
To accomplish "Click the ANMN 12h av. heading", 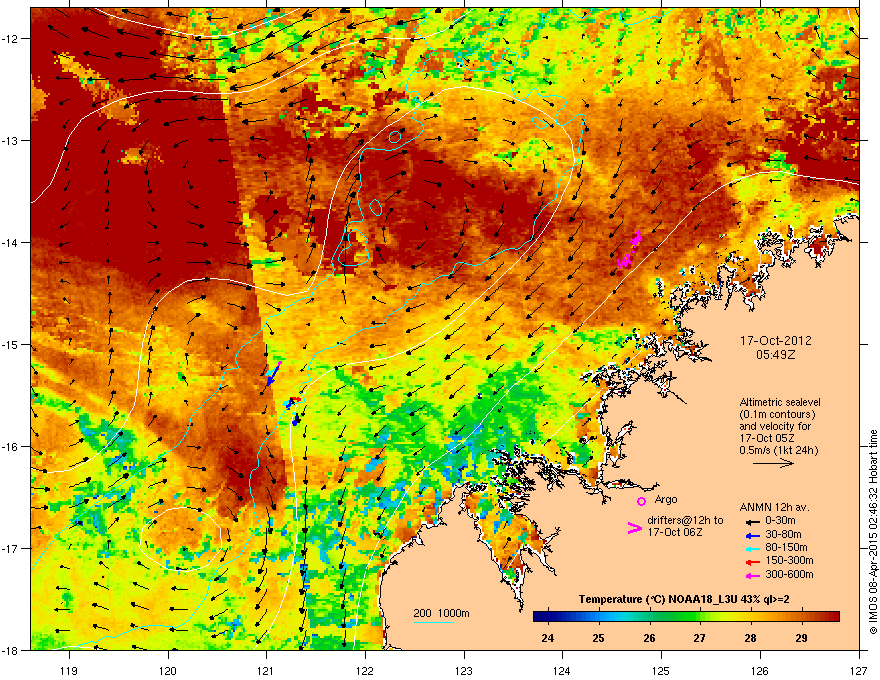I will [x=774, y=508].
